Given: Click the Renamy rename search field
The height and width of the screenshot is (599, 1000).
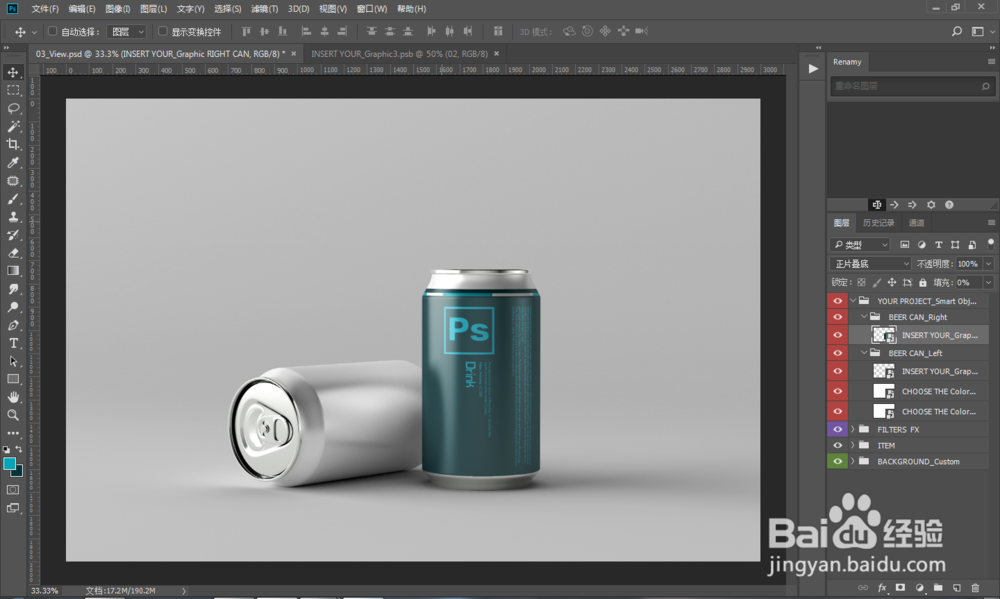Looking at the screenshot, I should pyautogui.click(x=911, y=86).
